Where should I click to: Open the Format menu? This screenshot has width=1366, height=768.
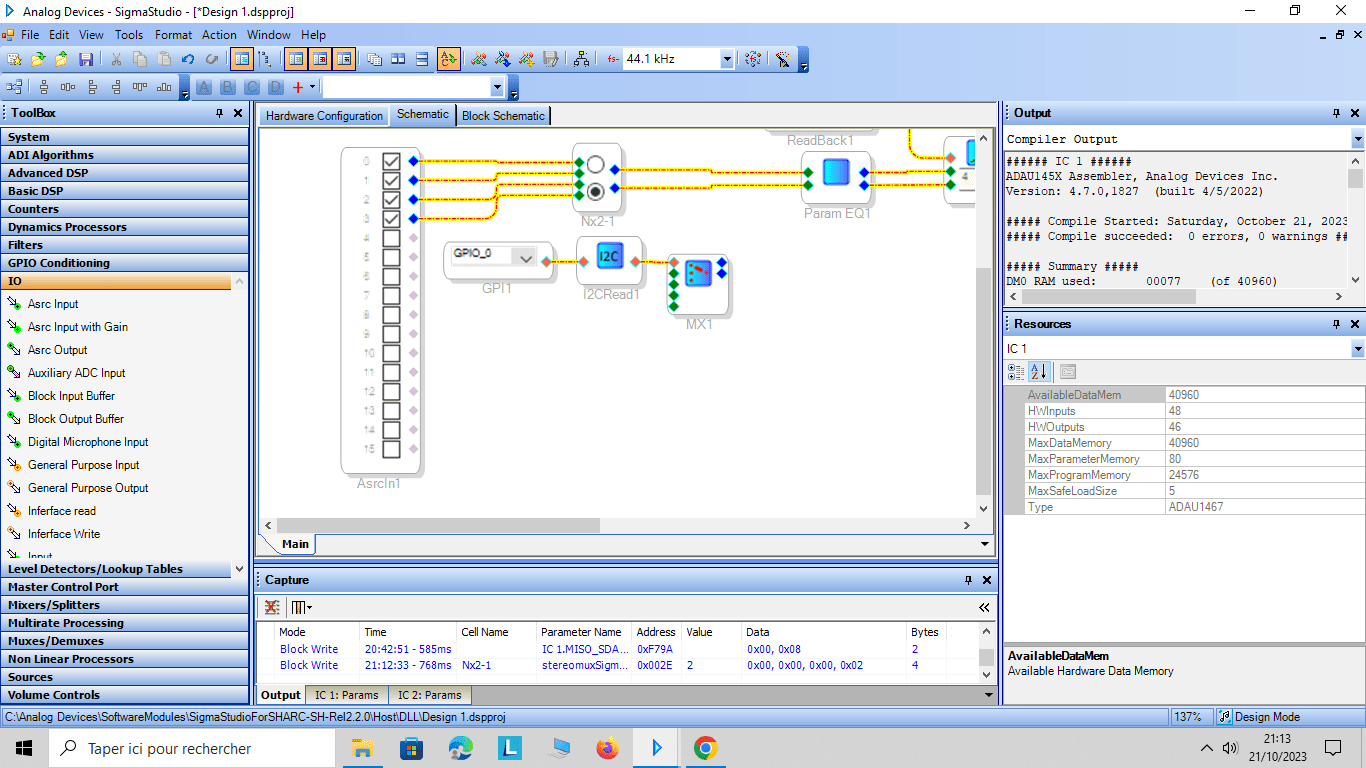click(x=173, y=34)
